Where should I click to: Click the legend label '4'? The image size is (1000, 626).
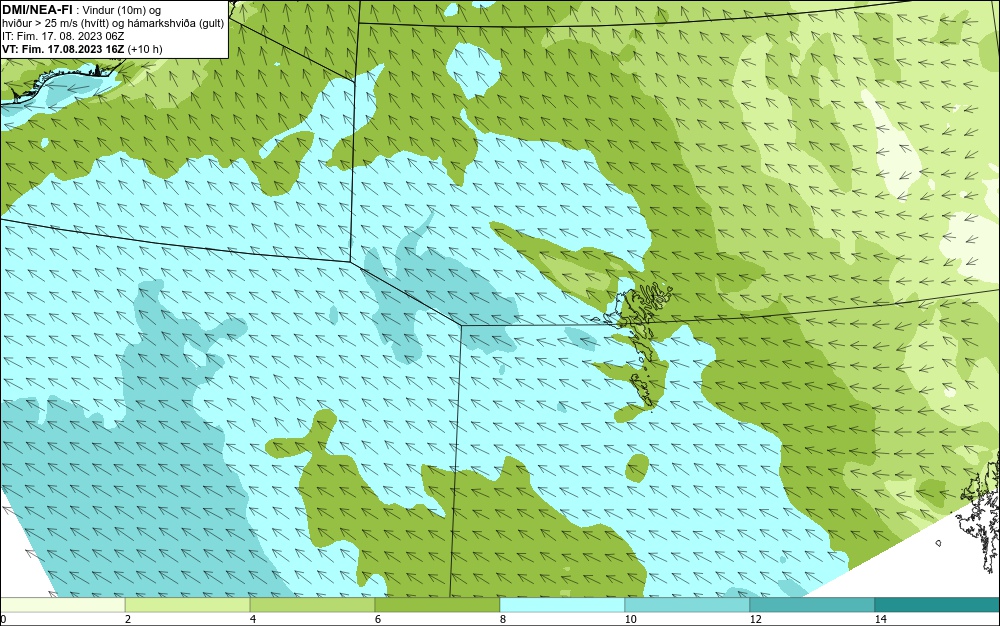coord(253,619)
